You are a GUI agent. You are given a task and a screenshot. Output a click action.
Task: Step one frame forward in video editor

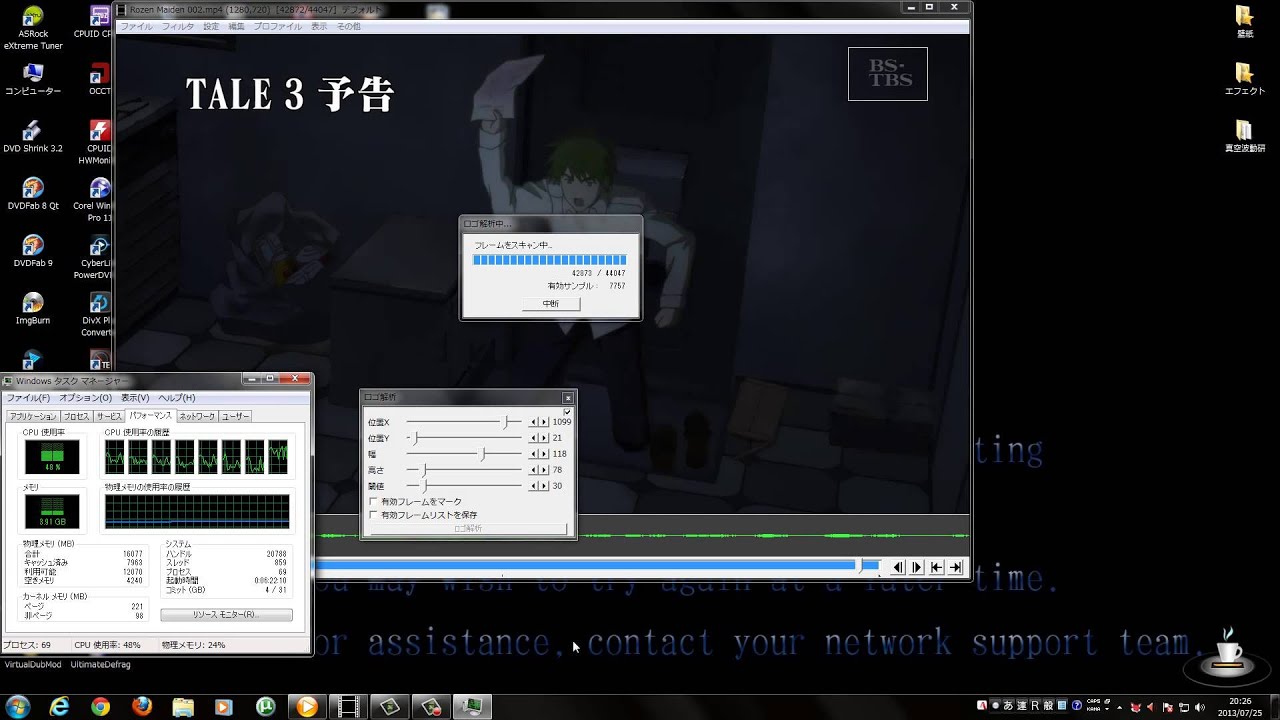click(917, 567)
